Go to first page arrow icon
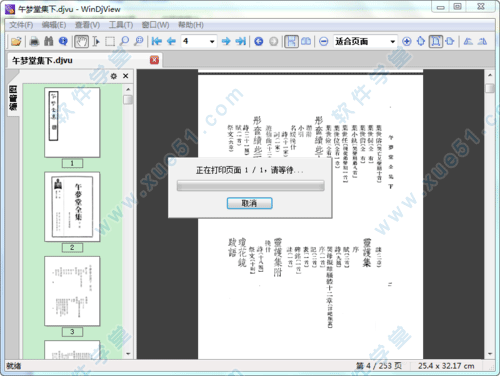The width and height of the screenshot is (500, 376). tap(156, 41)
